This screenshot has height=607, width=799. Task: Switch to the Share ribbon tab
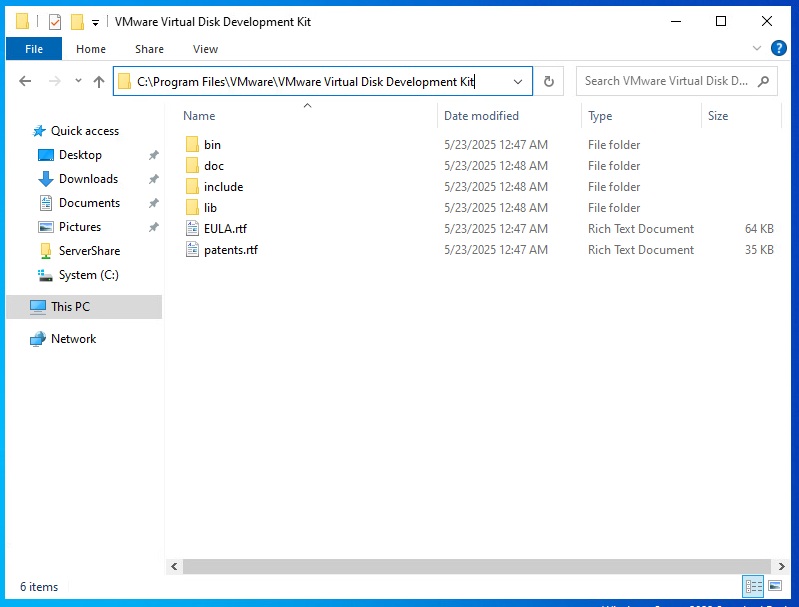point(149,49)
